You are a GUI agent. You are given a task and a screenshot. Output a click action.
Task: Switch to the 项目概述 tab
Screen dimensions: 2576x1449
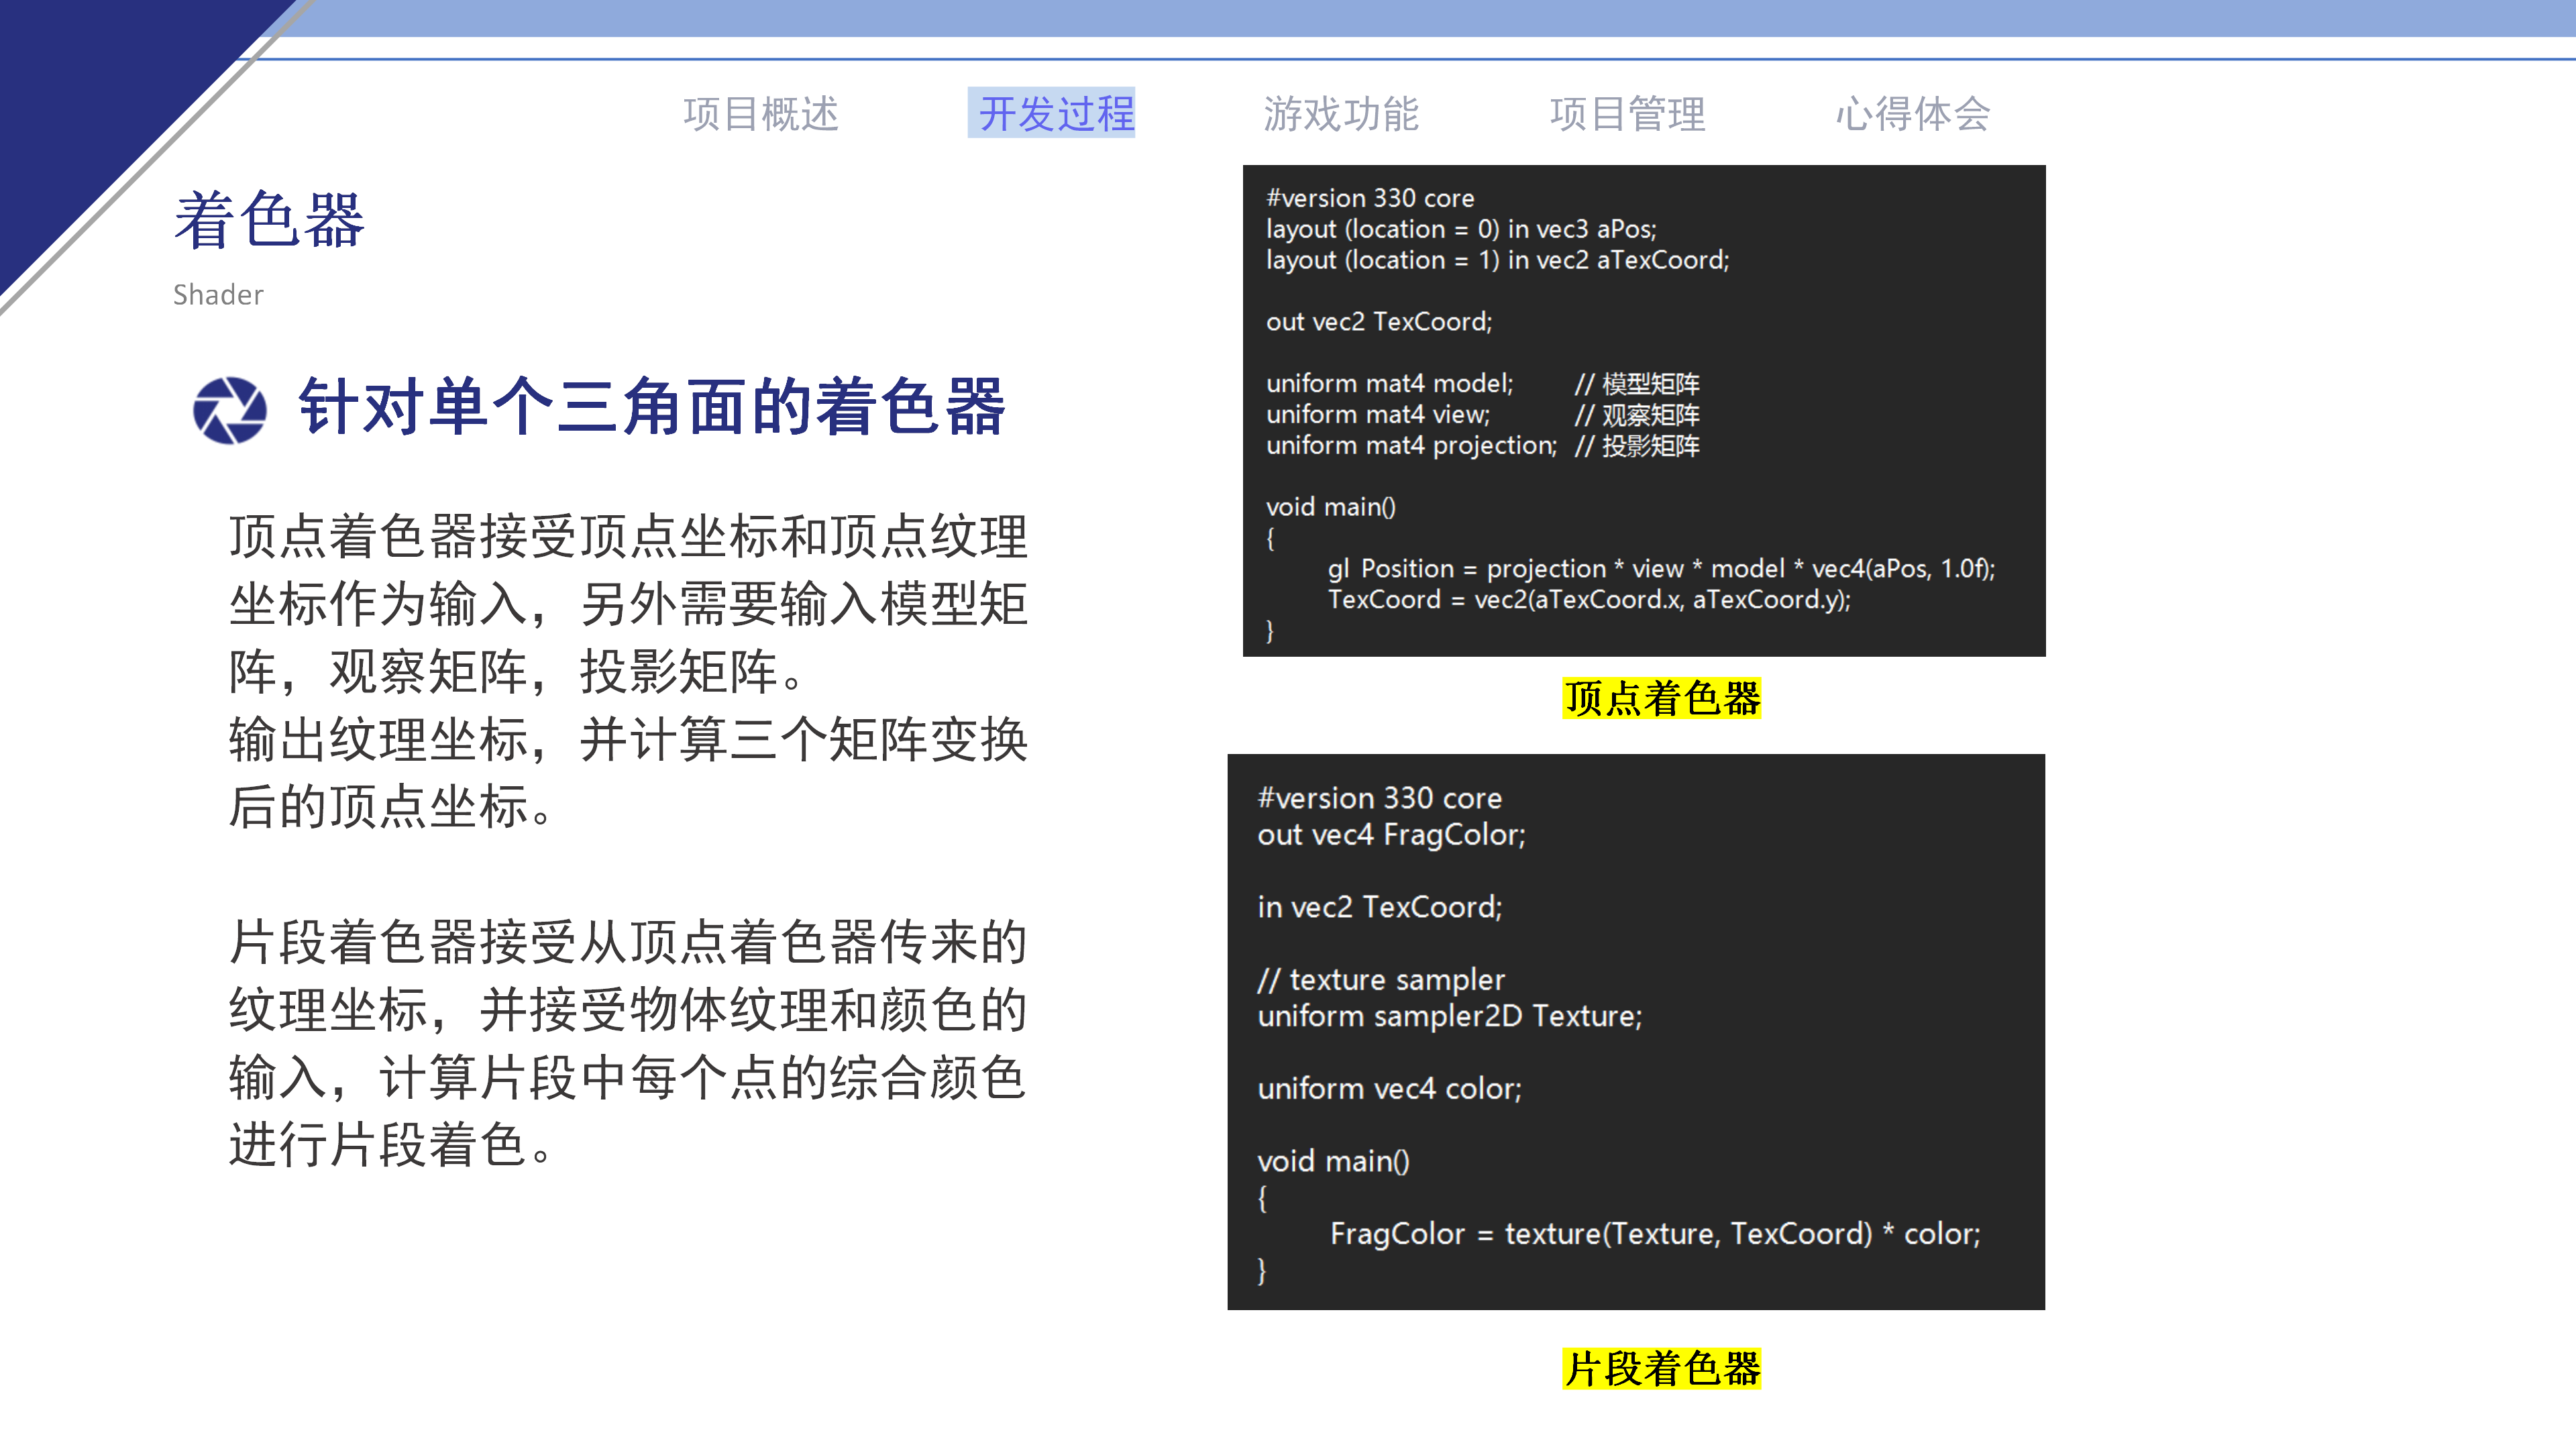pyautogui.click(x=764, y=113)
